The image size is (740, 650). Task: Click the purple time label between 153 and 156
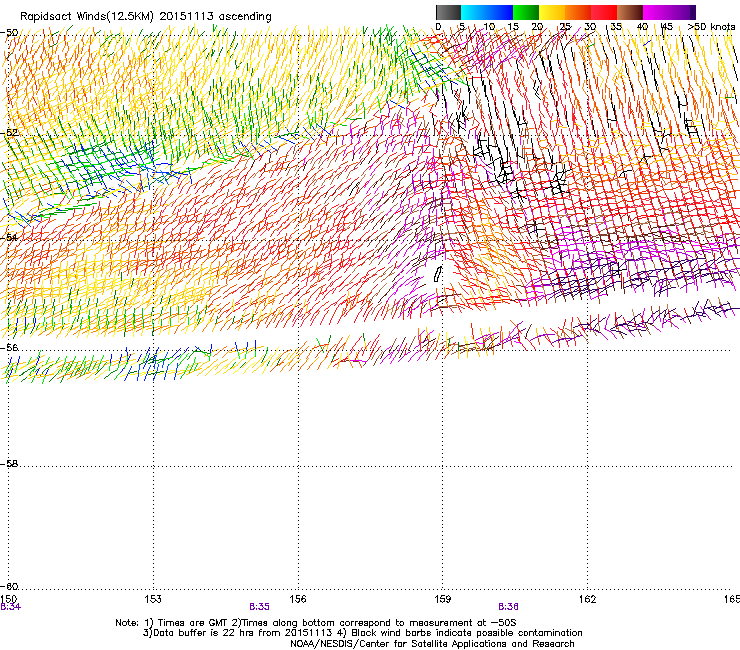click(x=260, y=607)
